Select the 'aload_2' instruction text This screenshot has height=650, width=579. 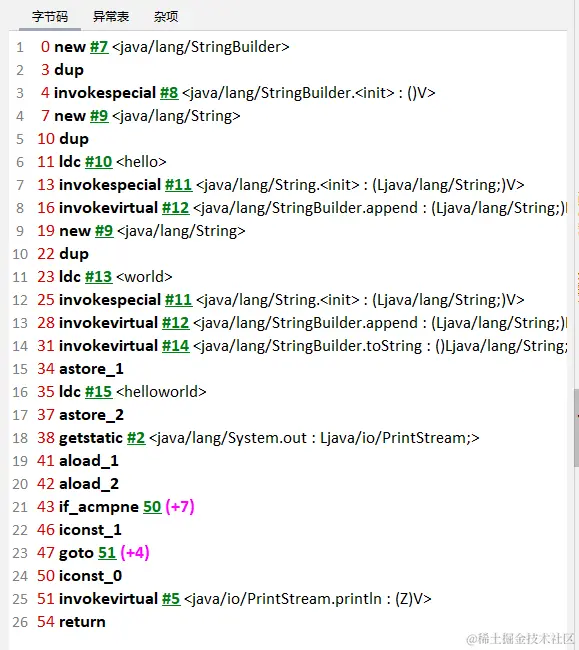[89, 484]
